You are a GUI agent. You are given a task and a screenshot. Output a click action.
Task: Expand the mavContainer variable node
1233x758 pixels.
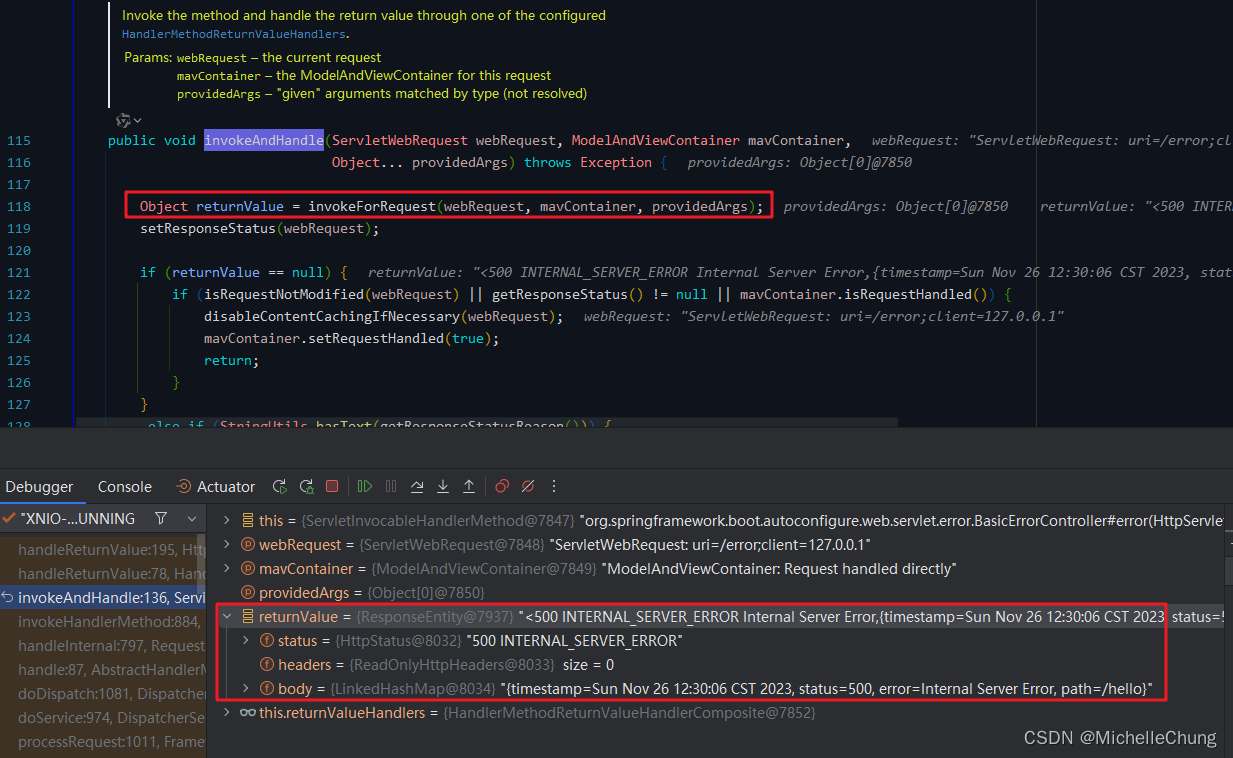(226, 569)
